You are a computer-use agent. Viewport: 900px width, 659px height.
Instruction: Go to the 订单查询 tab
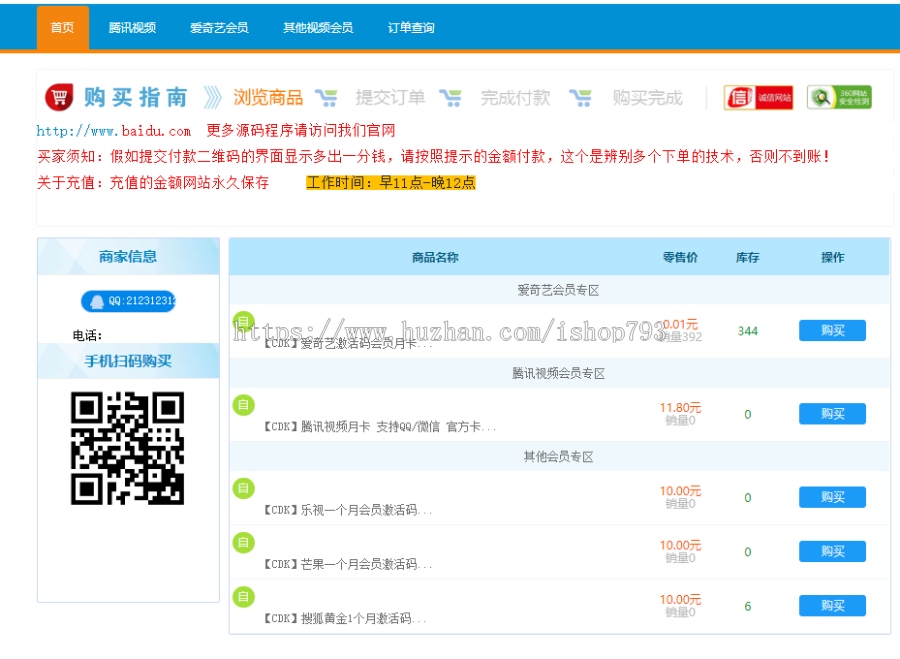(410, 27)
